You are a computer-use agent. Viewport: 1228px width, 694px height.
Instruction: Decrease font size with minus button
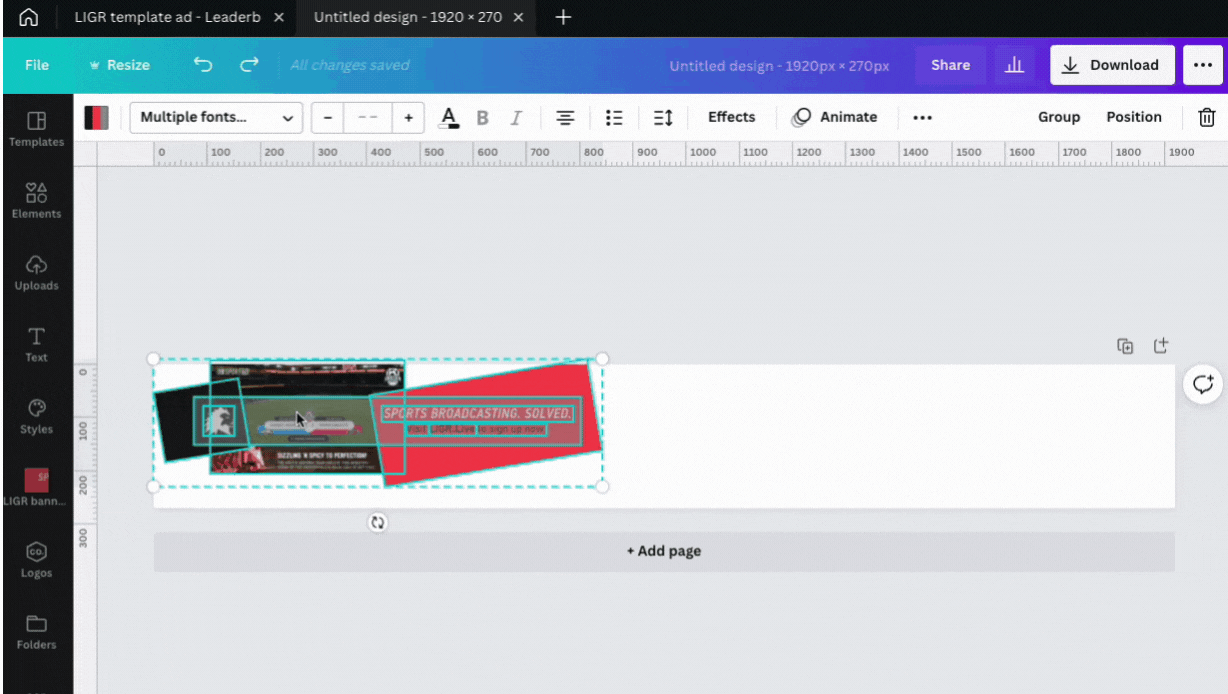(x=327, y=118)
